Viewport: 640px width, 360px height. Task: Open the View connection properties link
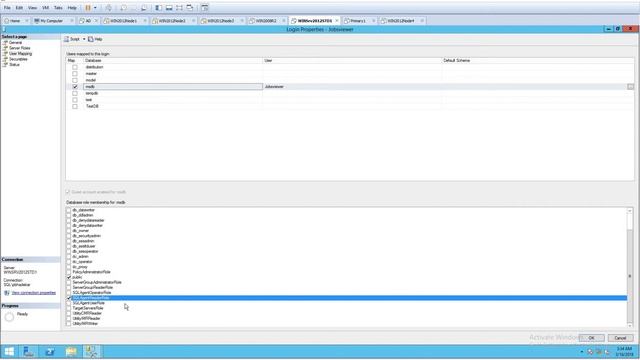coord(34,293)
